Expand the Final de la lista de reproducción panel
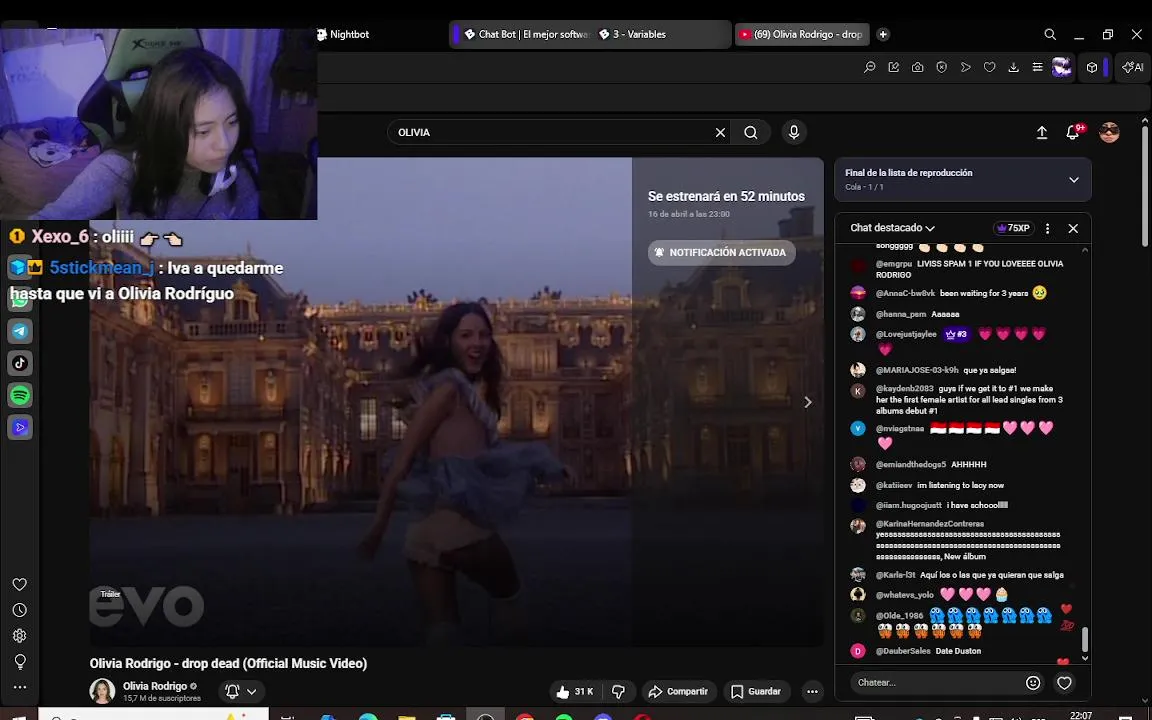 [1073, 180]
